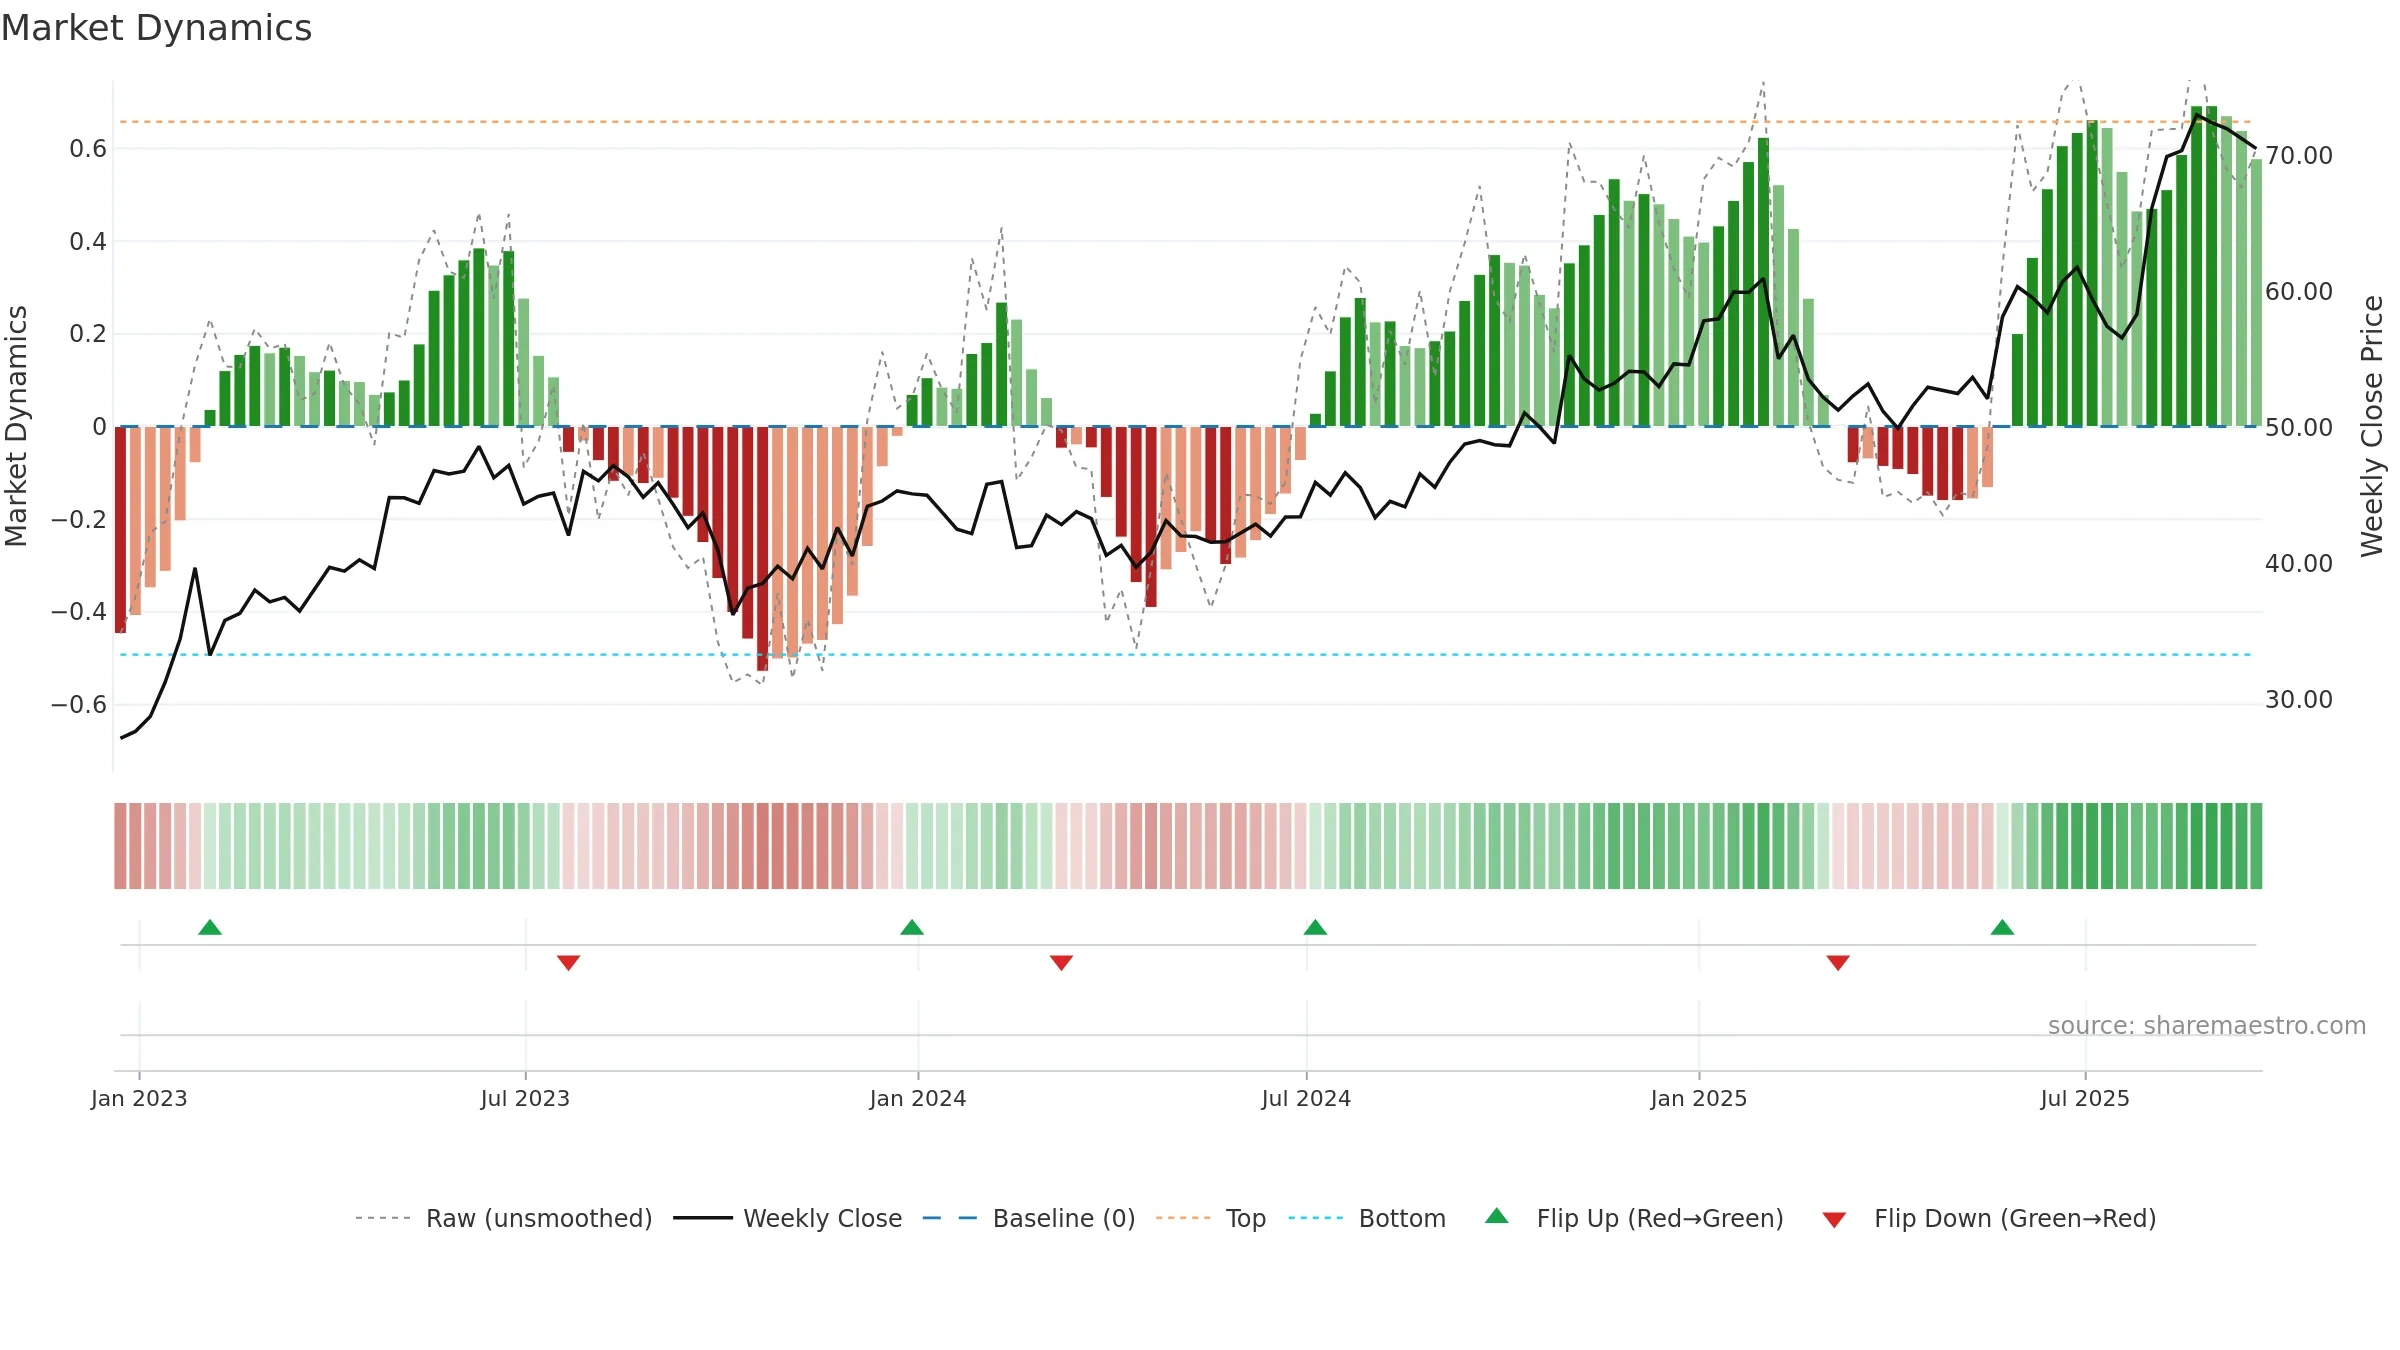Click the Jul 2023 x-axis label

[x=525, y=1099]
